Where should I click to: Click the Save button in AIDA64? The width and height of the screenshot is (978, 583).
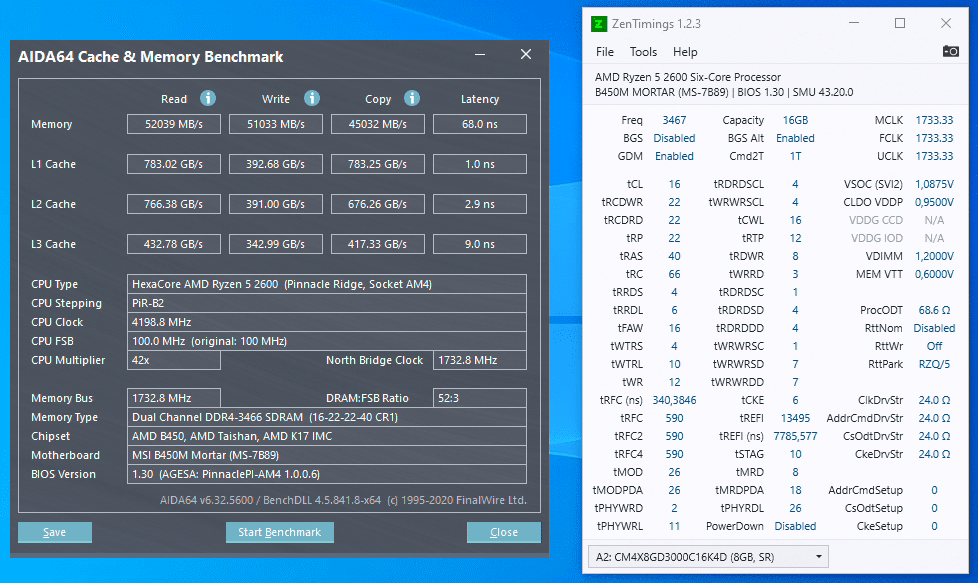(x=55, y=532)
